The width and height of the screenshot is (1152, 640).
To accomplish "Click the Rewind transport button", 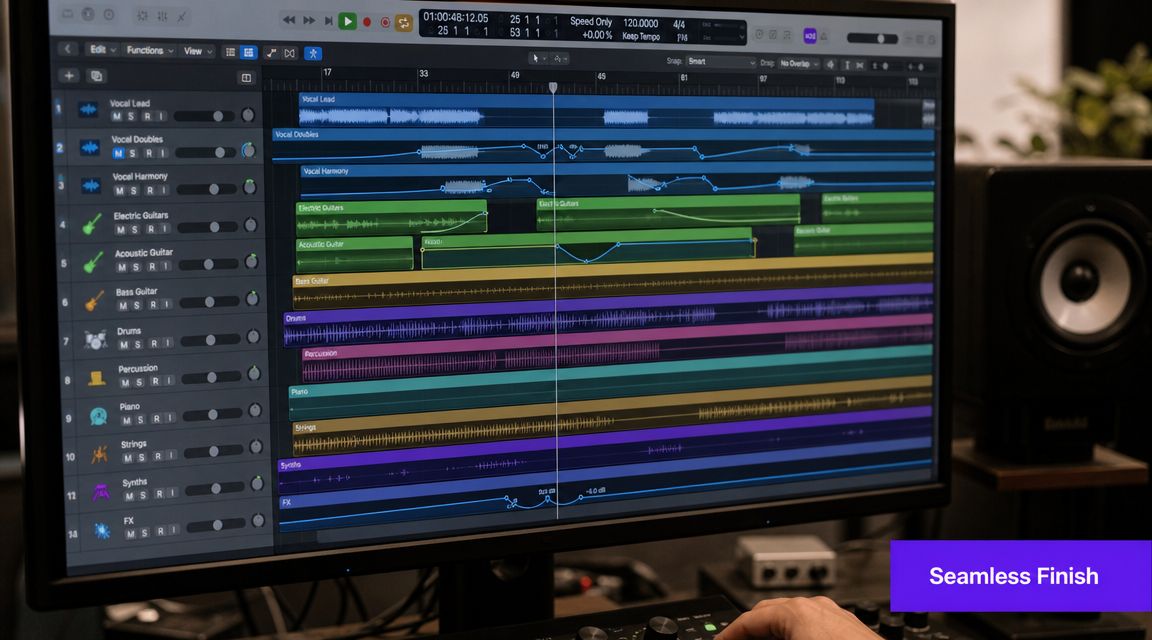I will [x=289, y=20].
